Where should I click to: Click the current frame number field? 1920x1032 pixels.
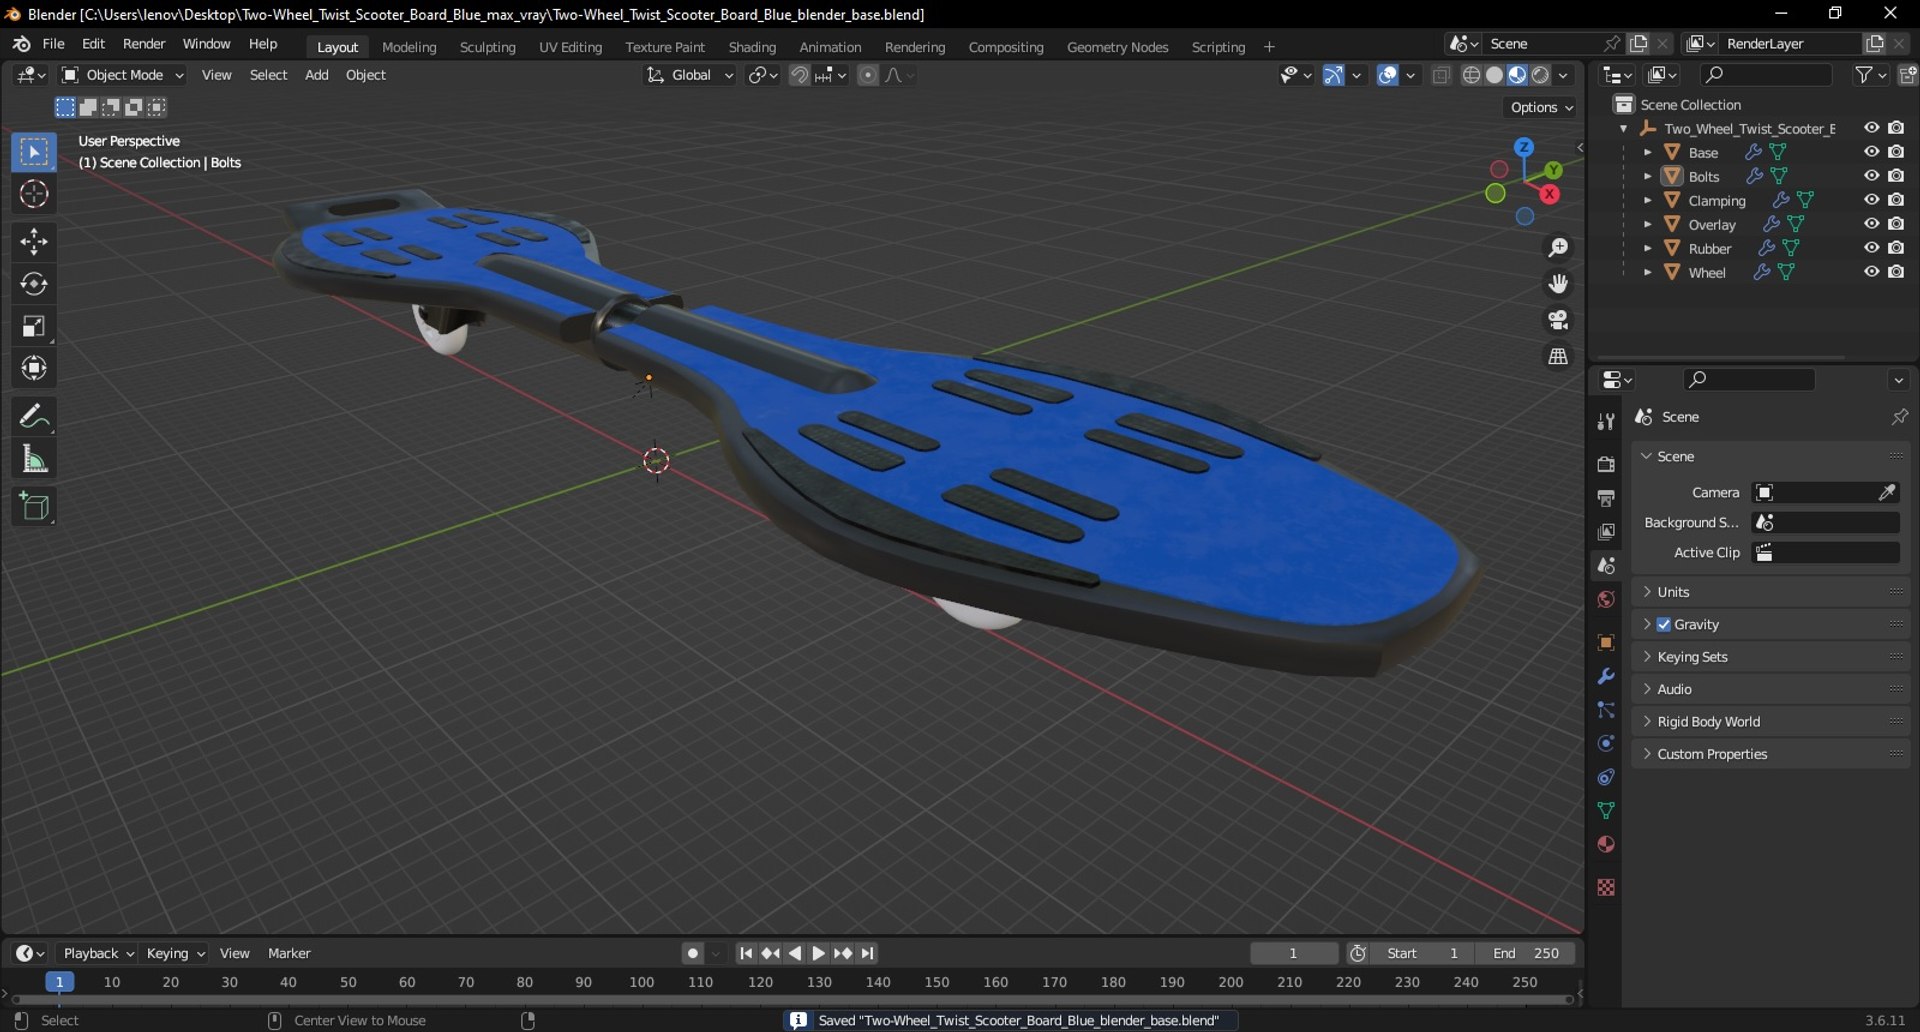point(1293,953)
